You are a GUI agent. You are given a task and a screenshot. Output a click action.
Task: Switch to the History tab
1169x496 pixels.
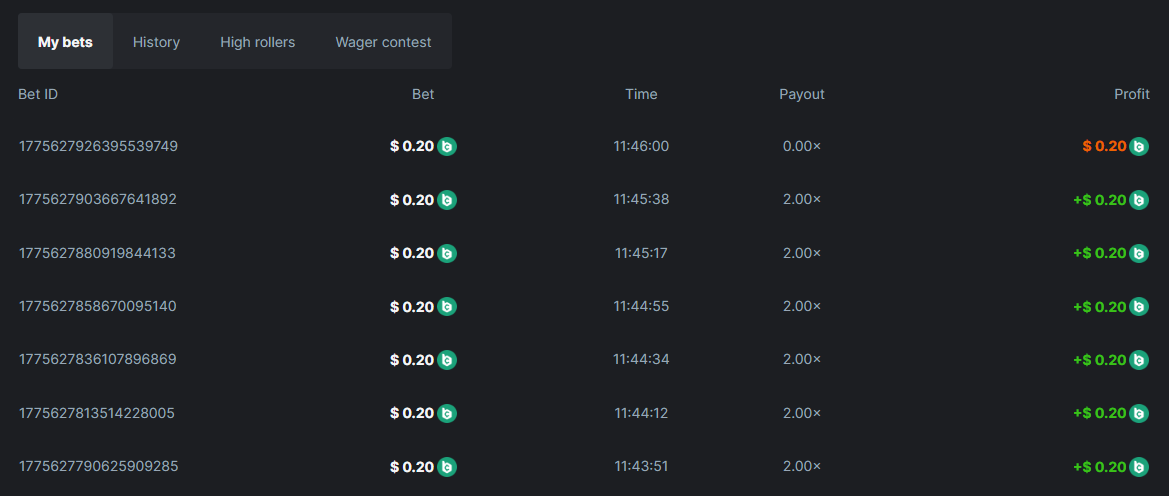click(156, 42)
